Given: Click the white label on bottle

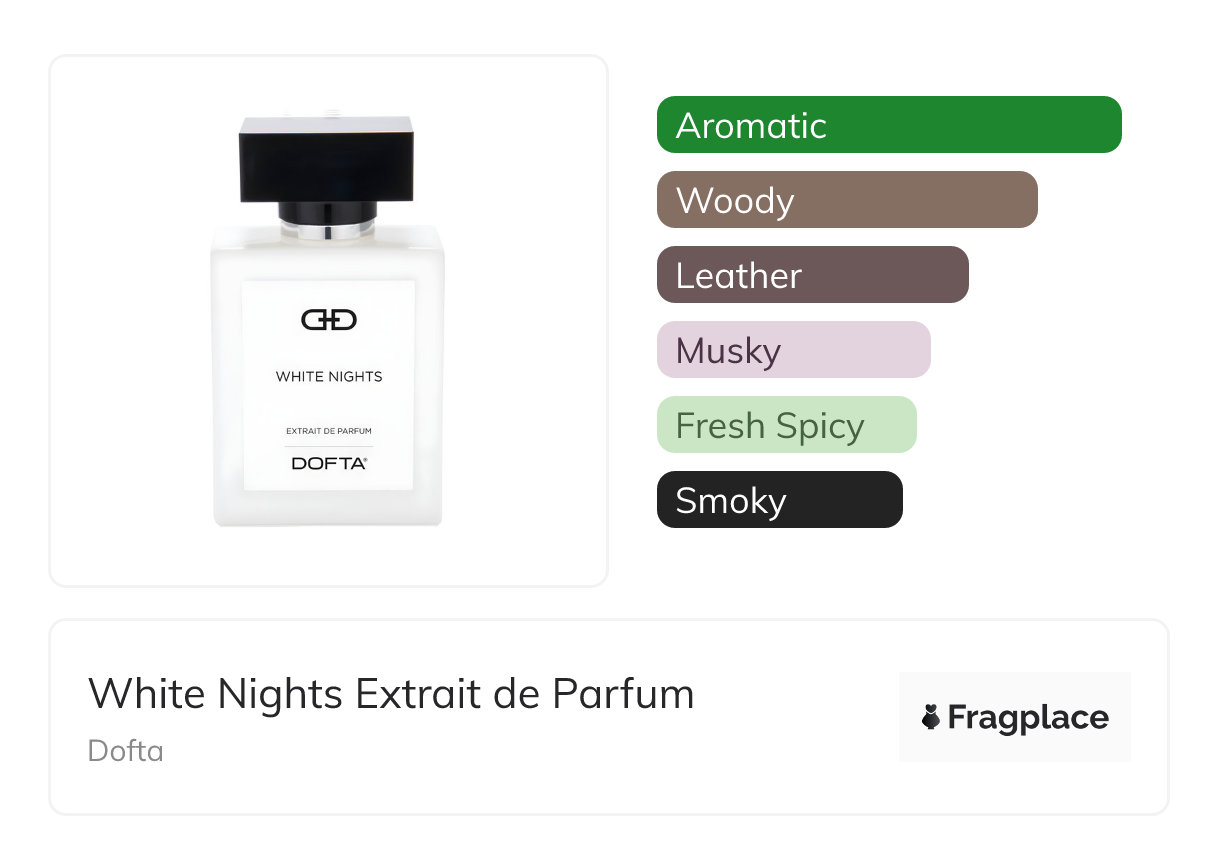Looking at the screenshot, I should (328, 385).
